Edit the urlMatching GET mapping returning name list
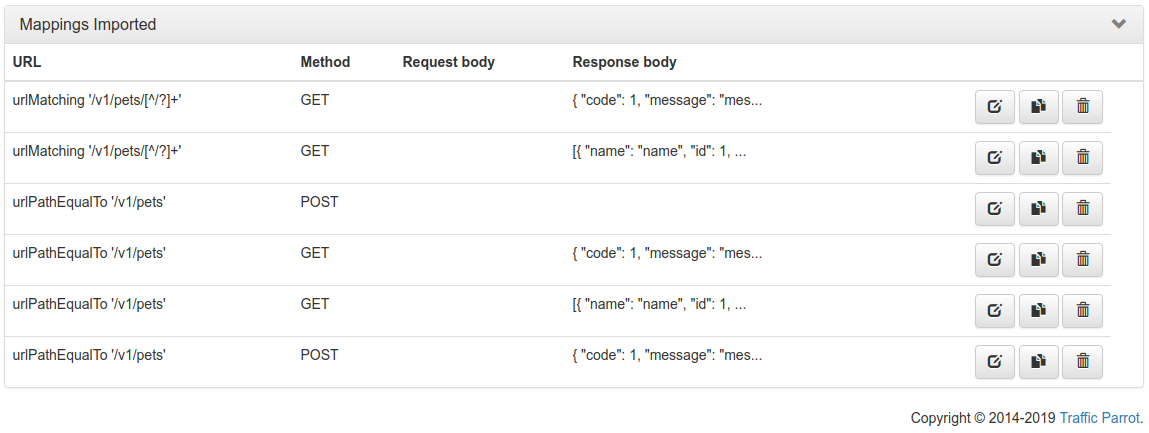 tap(995, 157)
